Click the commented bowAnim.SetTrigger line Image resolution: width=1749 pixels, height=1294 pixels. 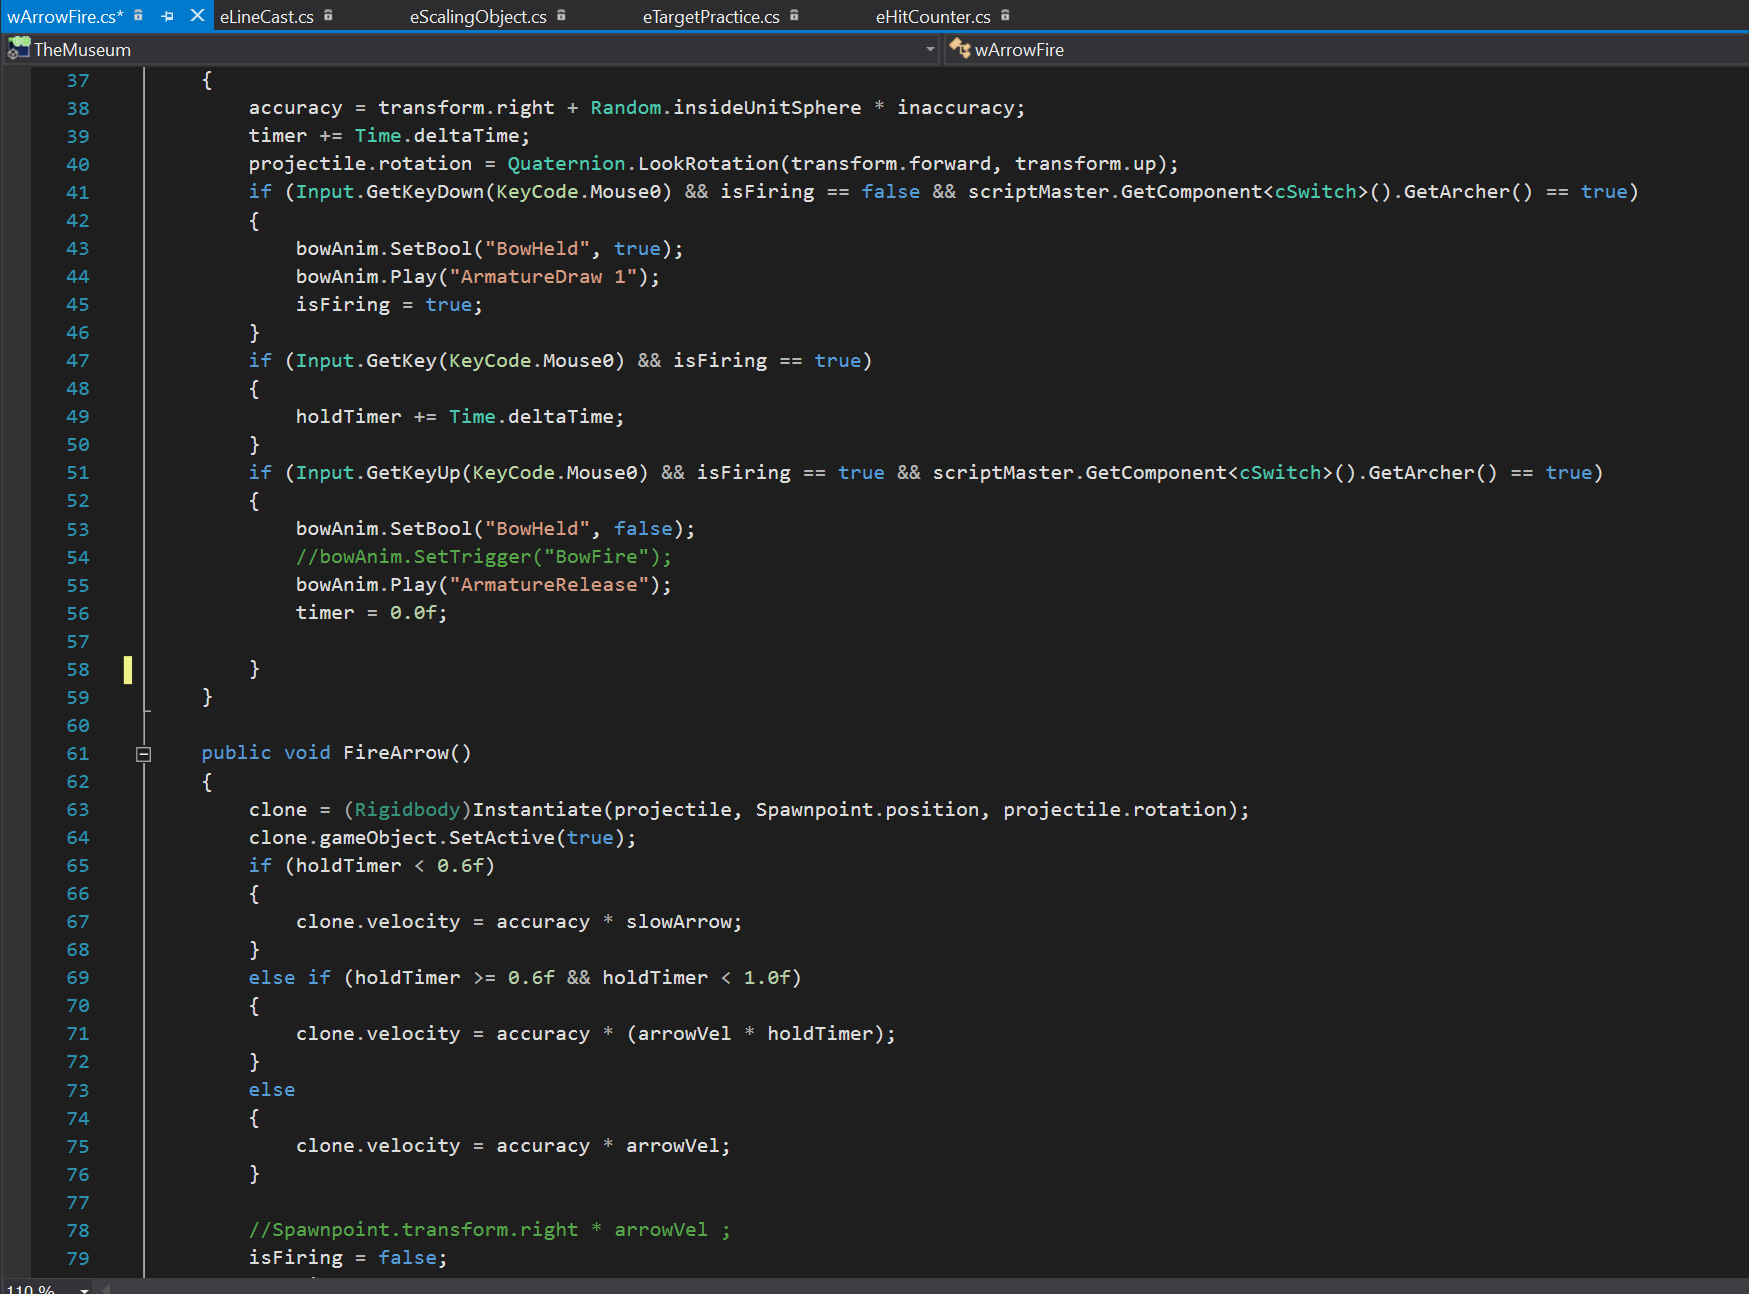pyautogui.click(x=484, y=556)
